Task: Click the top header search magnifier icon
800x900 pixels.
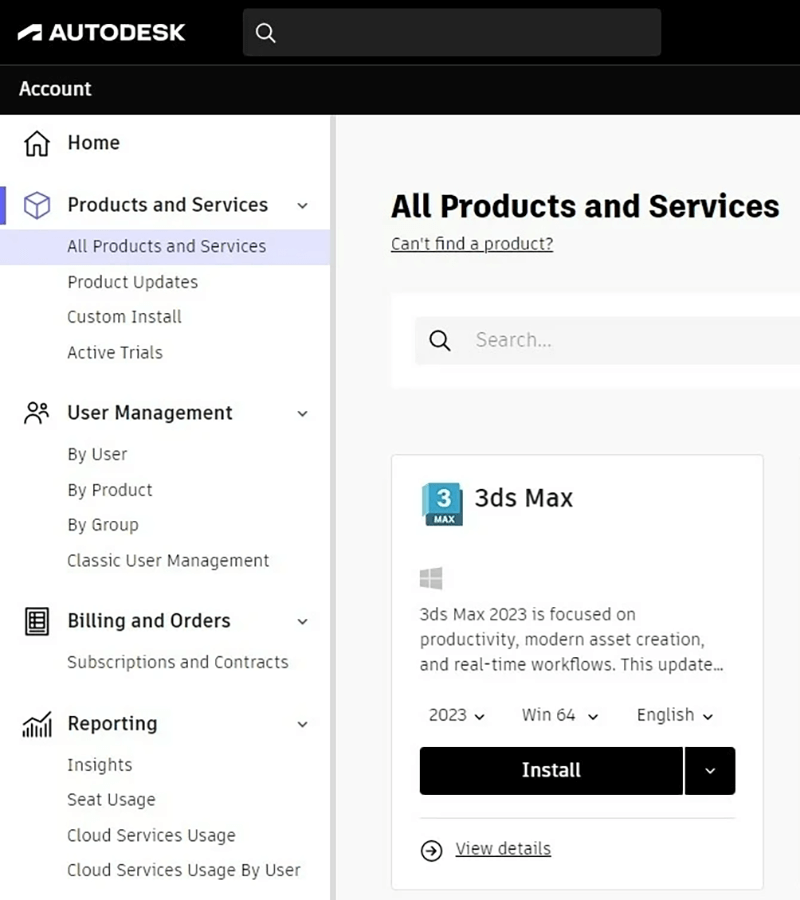Action: click(265, 33)
